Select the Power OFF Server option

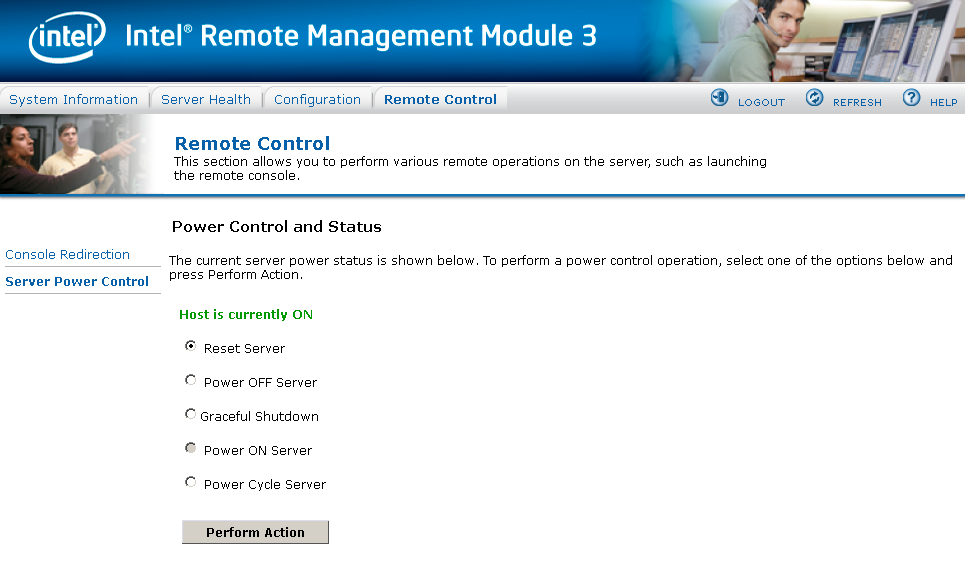click(191, 380)
